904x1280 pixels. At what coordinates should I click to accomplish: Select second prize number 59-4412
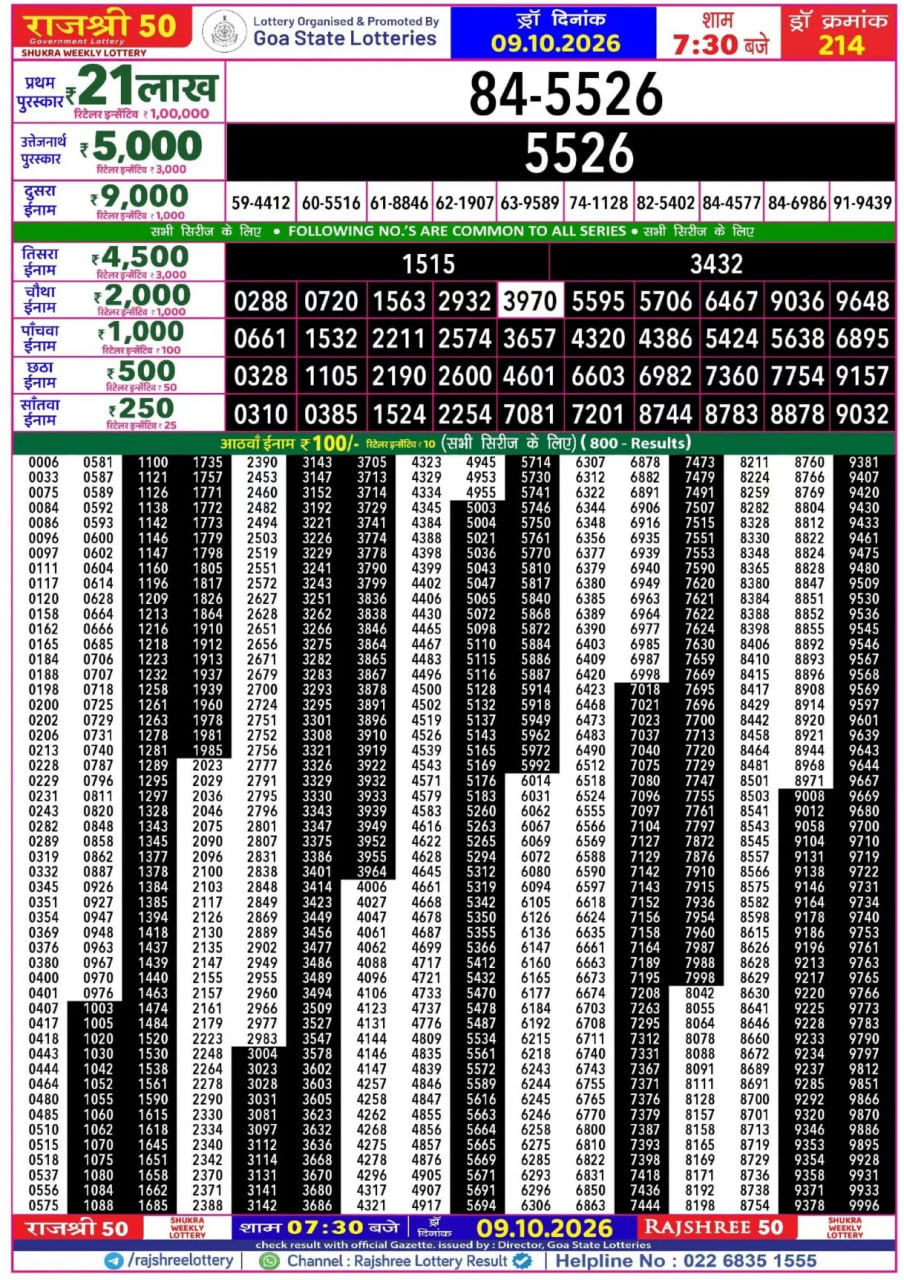tap(260, 203)
